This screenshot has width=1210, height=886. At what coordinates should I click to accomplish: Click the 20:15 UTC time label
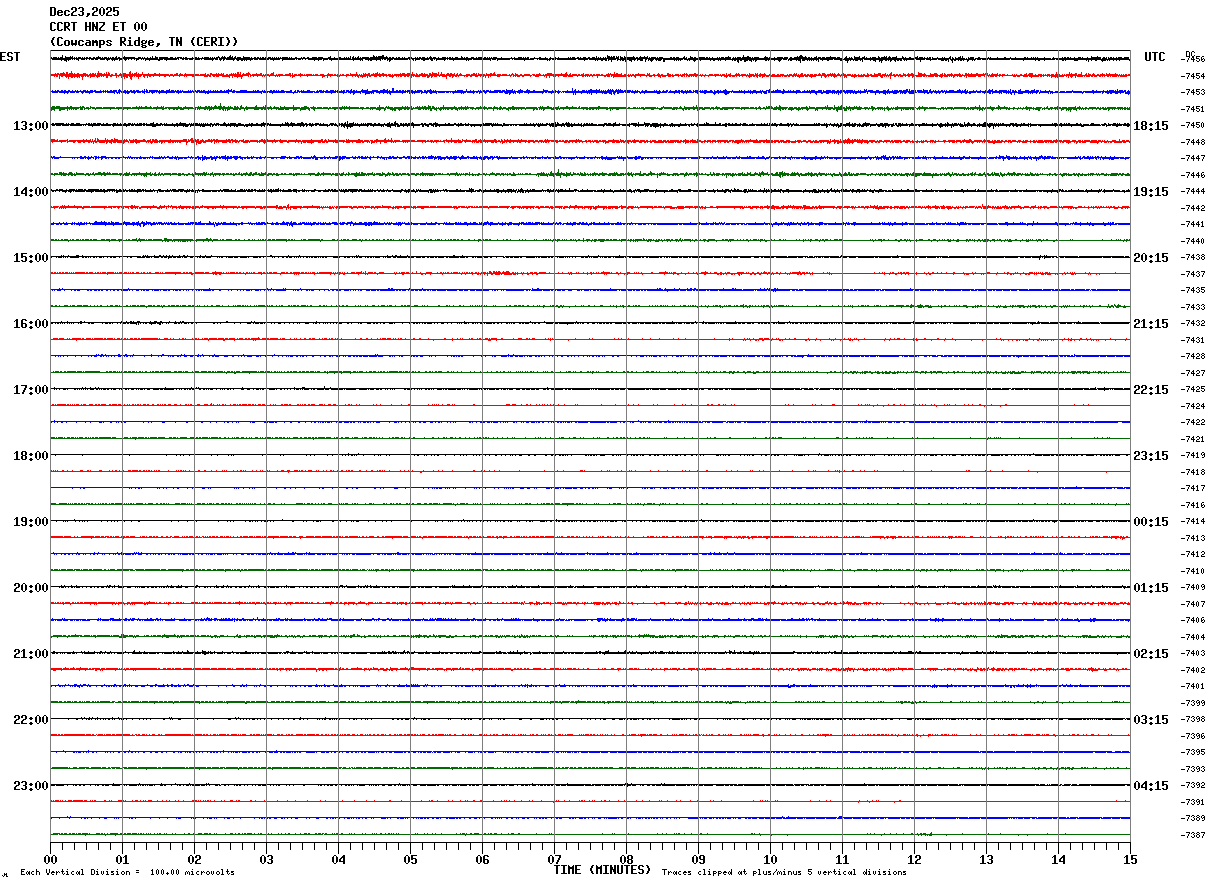coord(1151,258)
